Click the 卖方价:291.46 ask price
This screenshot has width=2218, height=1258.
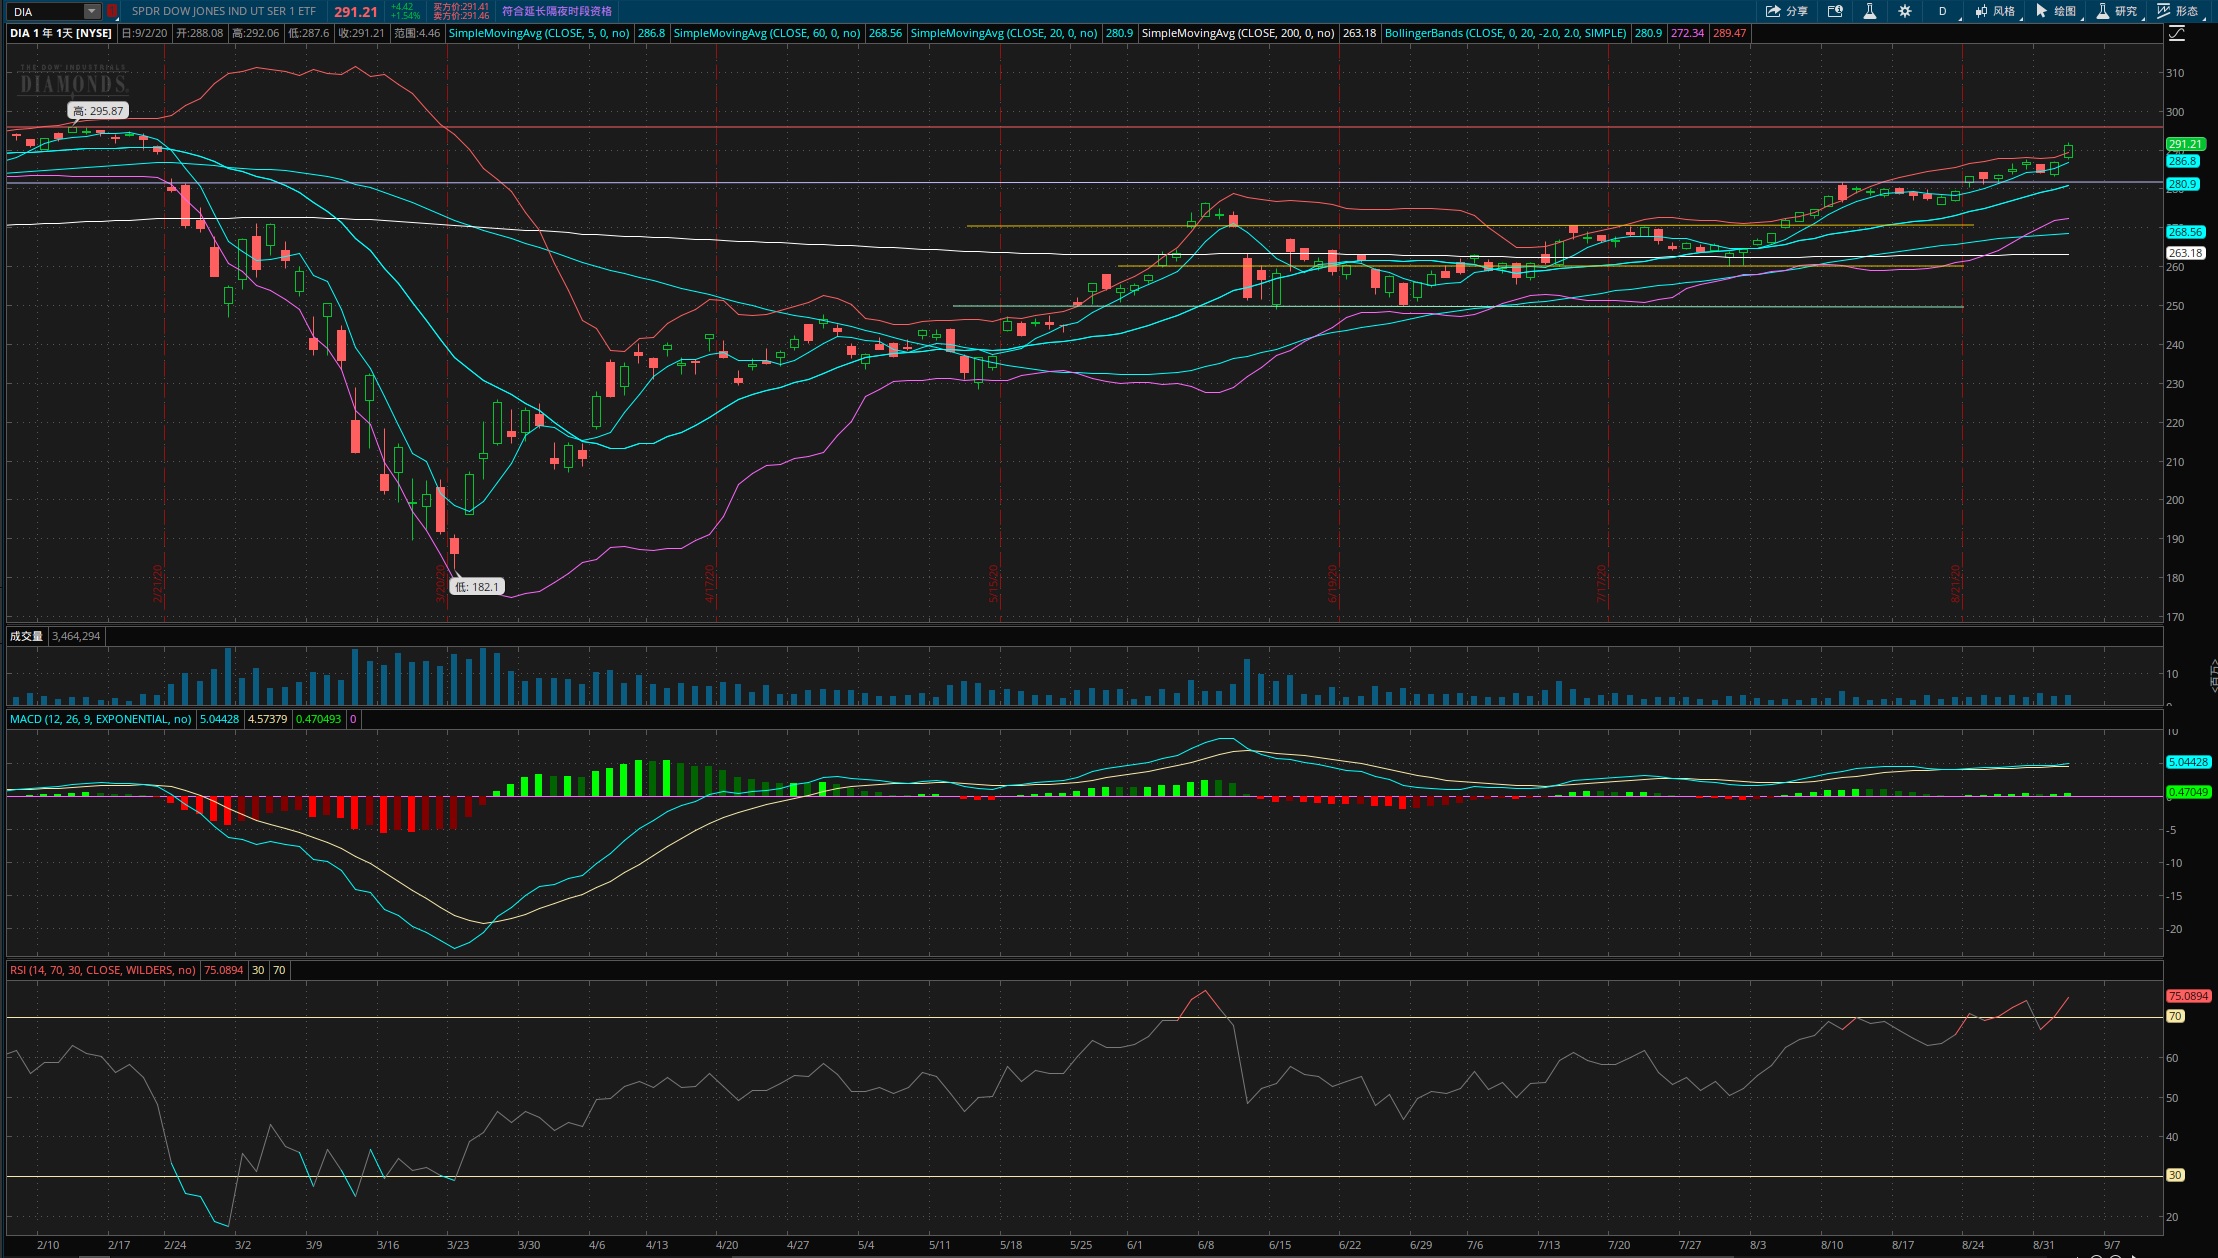click(x=461, y=16)
